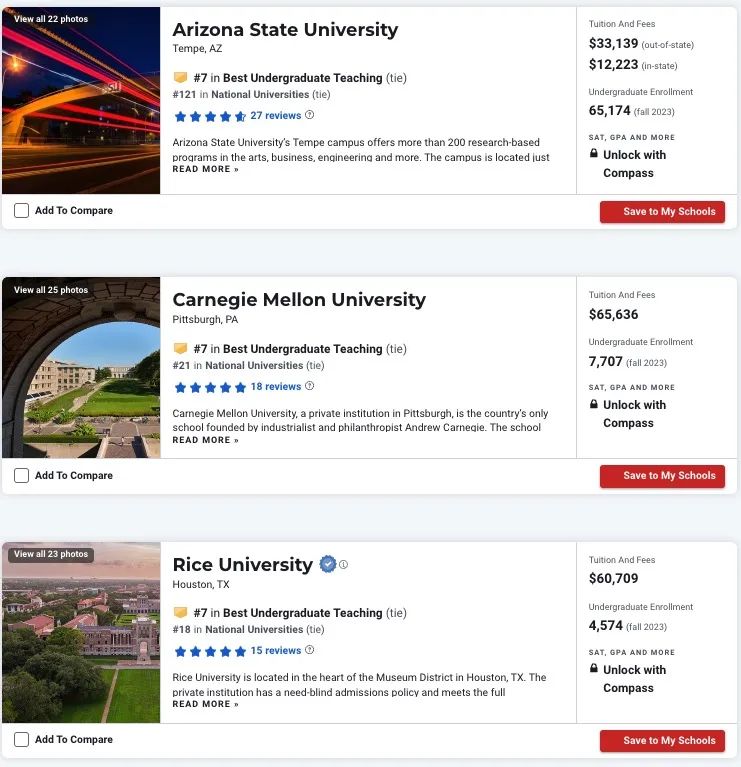
Task: Save Rice University to My Schools
Action: click(x=662, y=741)
